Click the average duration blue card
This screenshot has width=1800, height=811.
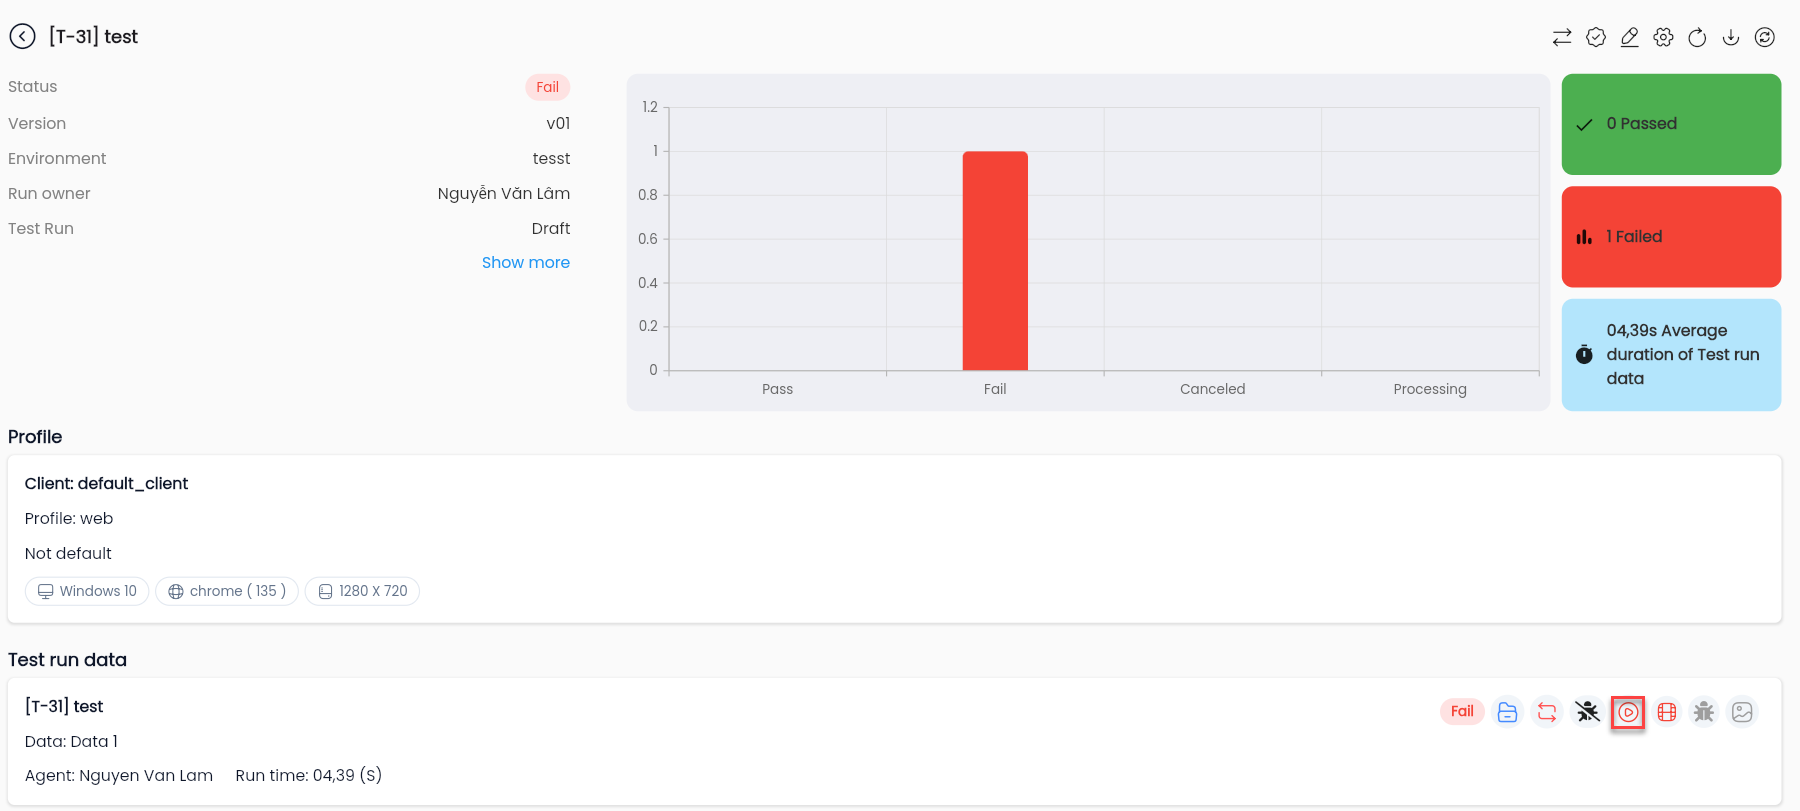click(1671, 355)
